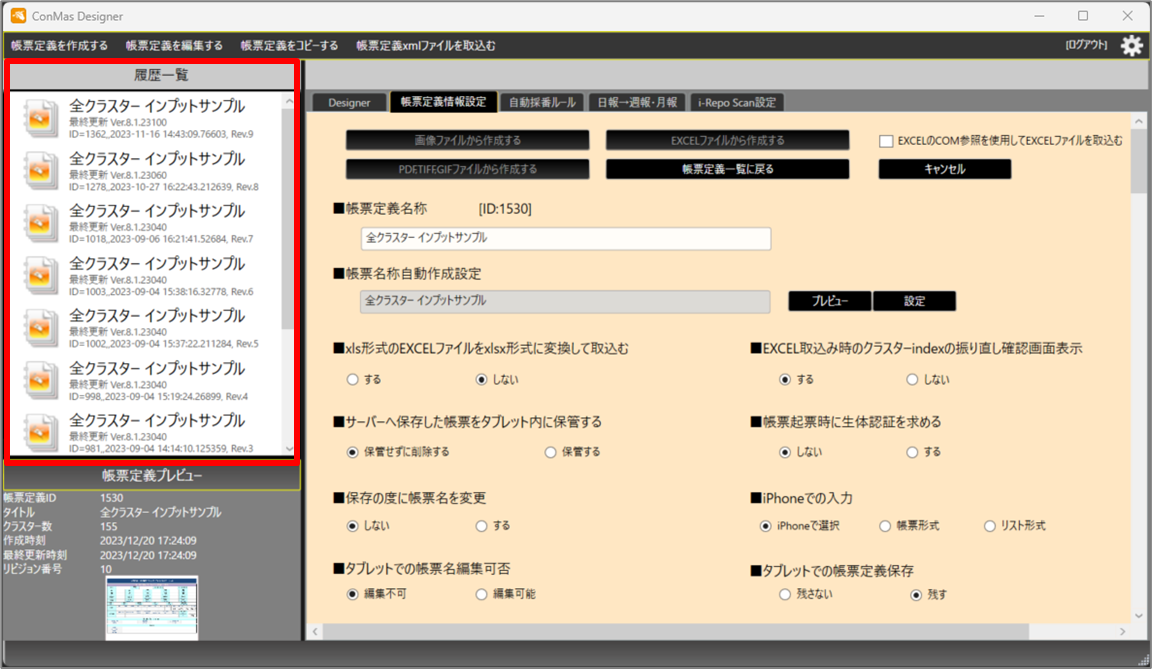Click the 帳票定義一覧に戻る button
This screenshot has width=1152, height=669.
pos(727,169)
